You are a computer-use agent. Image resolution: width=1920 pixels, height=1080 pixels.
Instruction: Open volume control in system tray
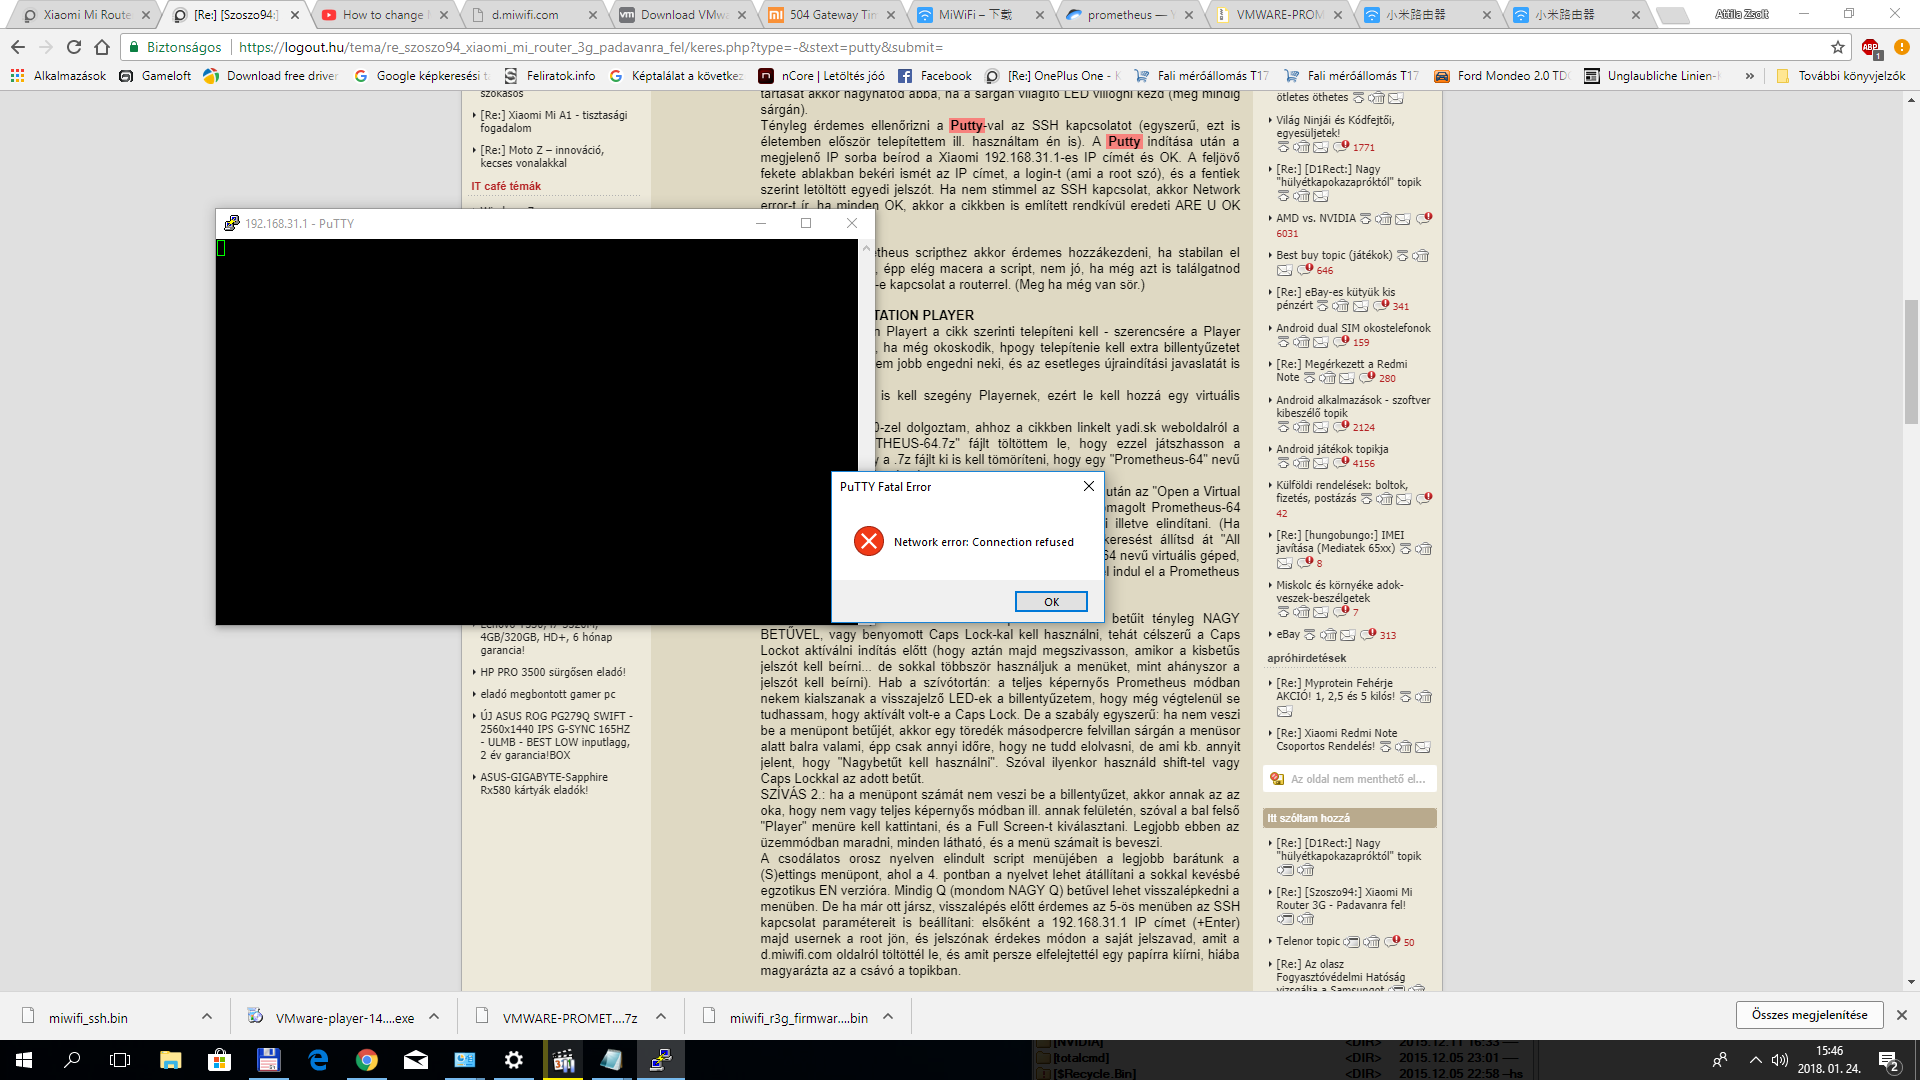[x=1780, y=1060]
